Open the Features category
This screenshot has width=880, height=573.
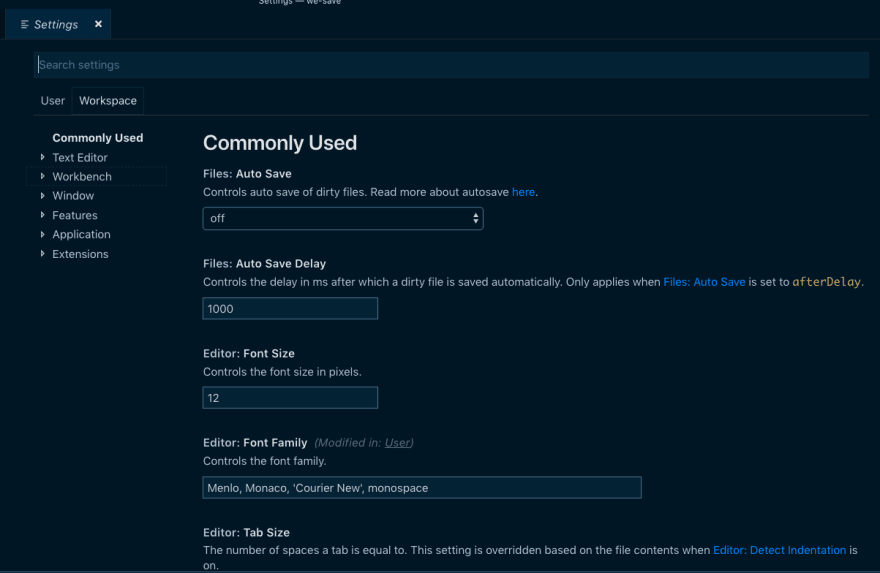[x=75, y=215]
